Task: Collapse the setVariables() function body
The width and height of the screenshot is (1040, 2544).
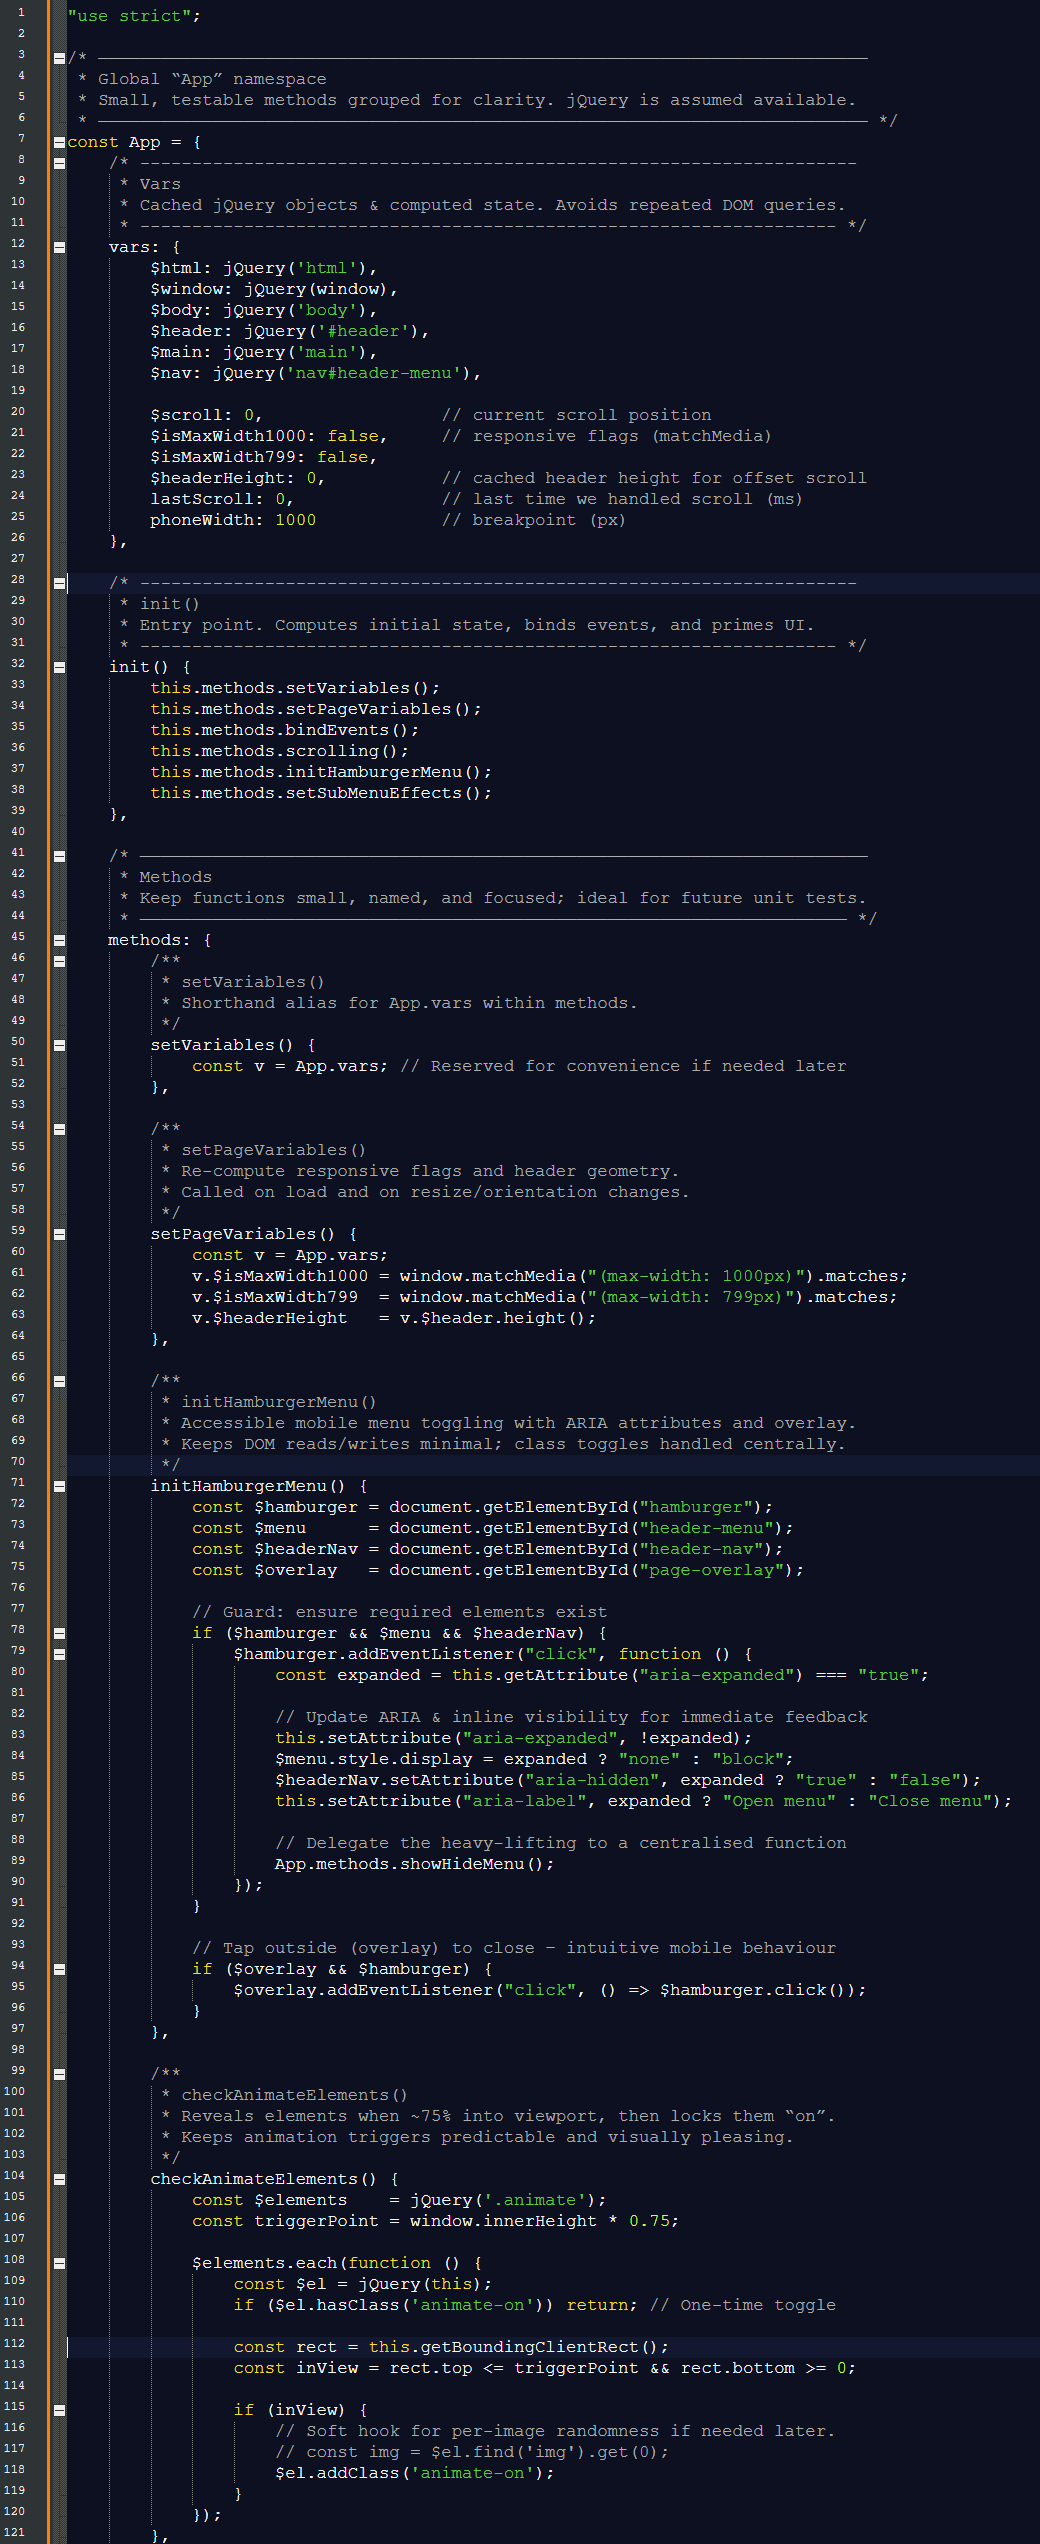Action: pyautogui.click(x=59, y=1045)
